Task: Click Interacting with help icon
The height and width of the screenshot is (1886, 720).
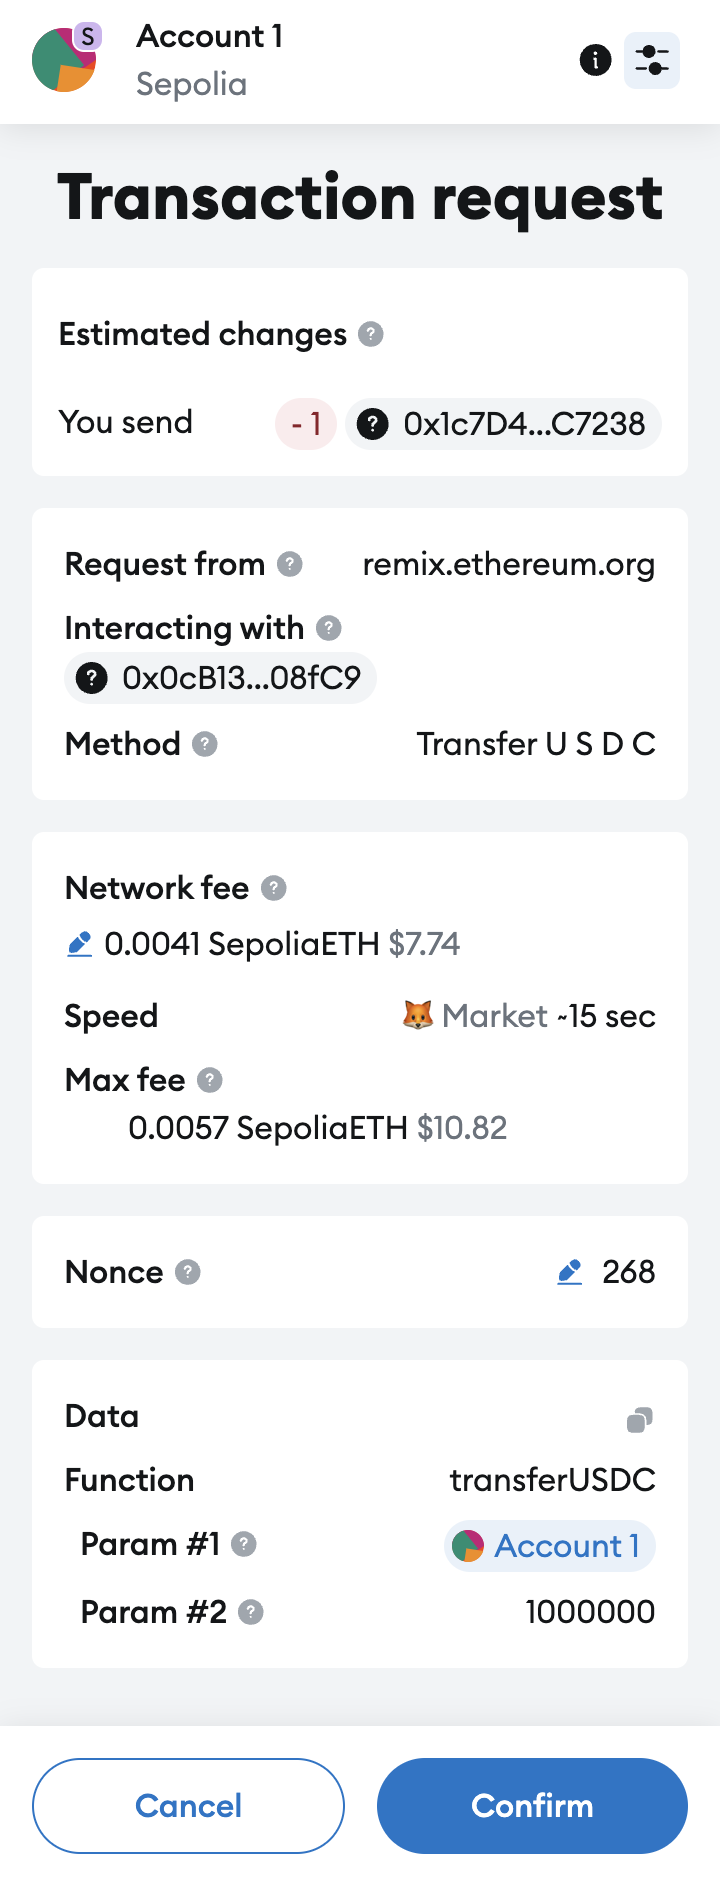Action: click(x=329, y=628)
